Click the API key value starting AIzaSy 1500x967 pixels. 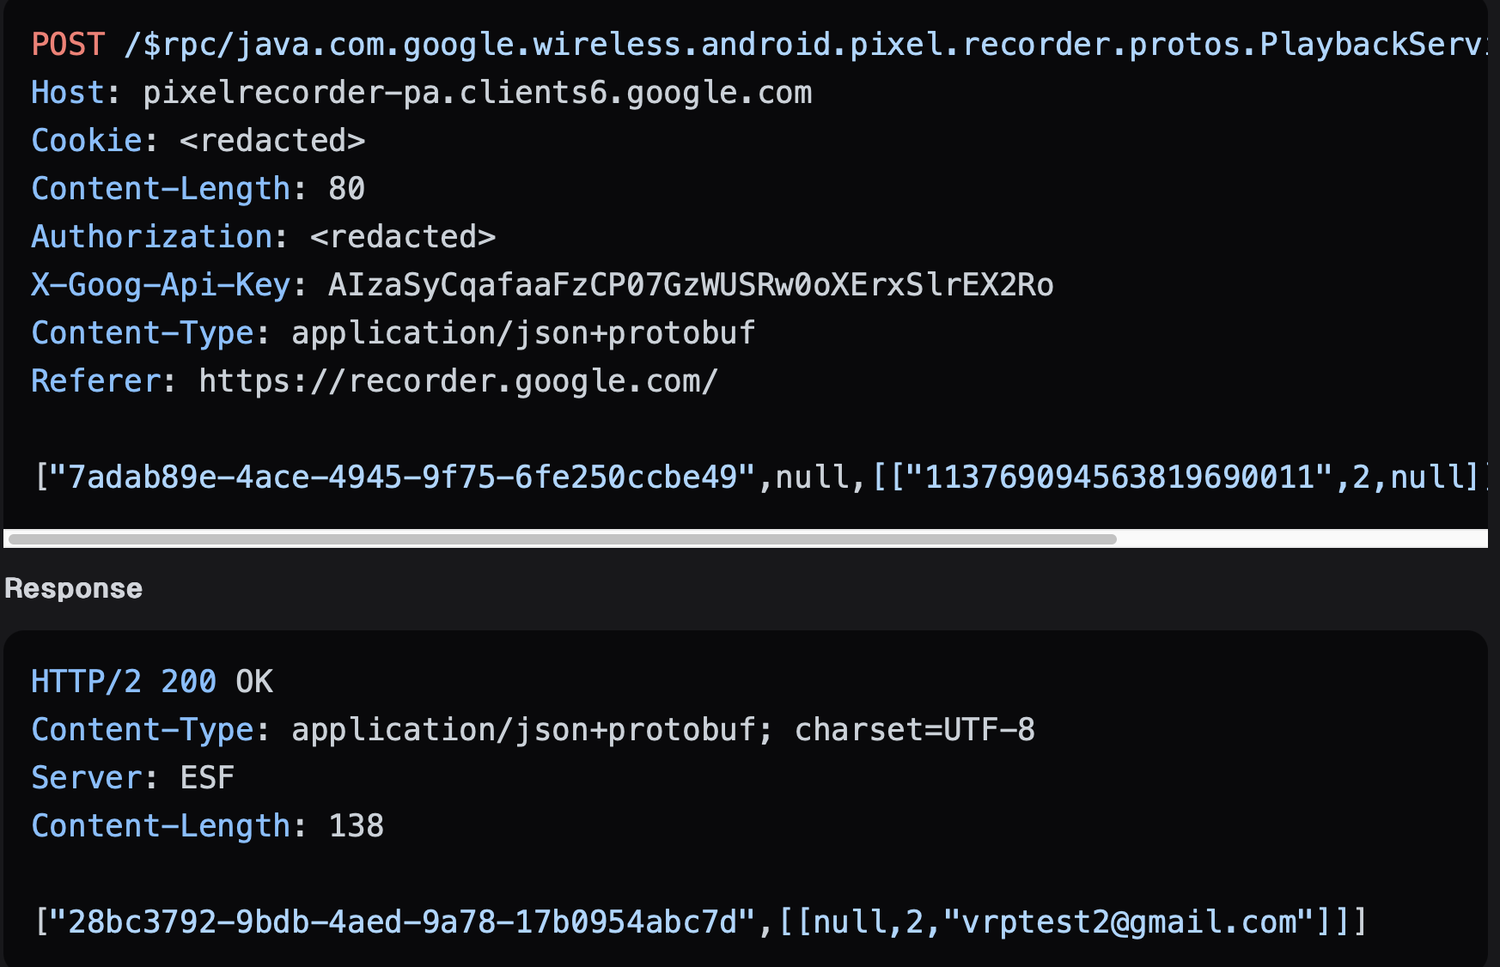click(x=690, y=285)
